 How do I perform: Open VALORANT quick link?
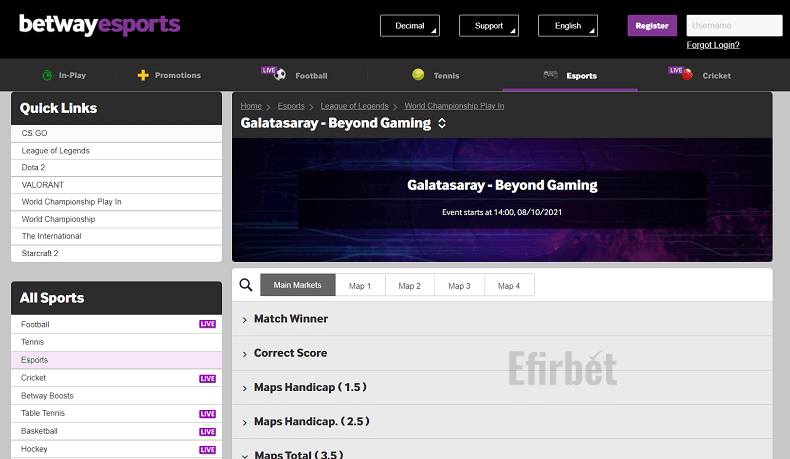116,185
